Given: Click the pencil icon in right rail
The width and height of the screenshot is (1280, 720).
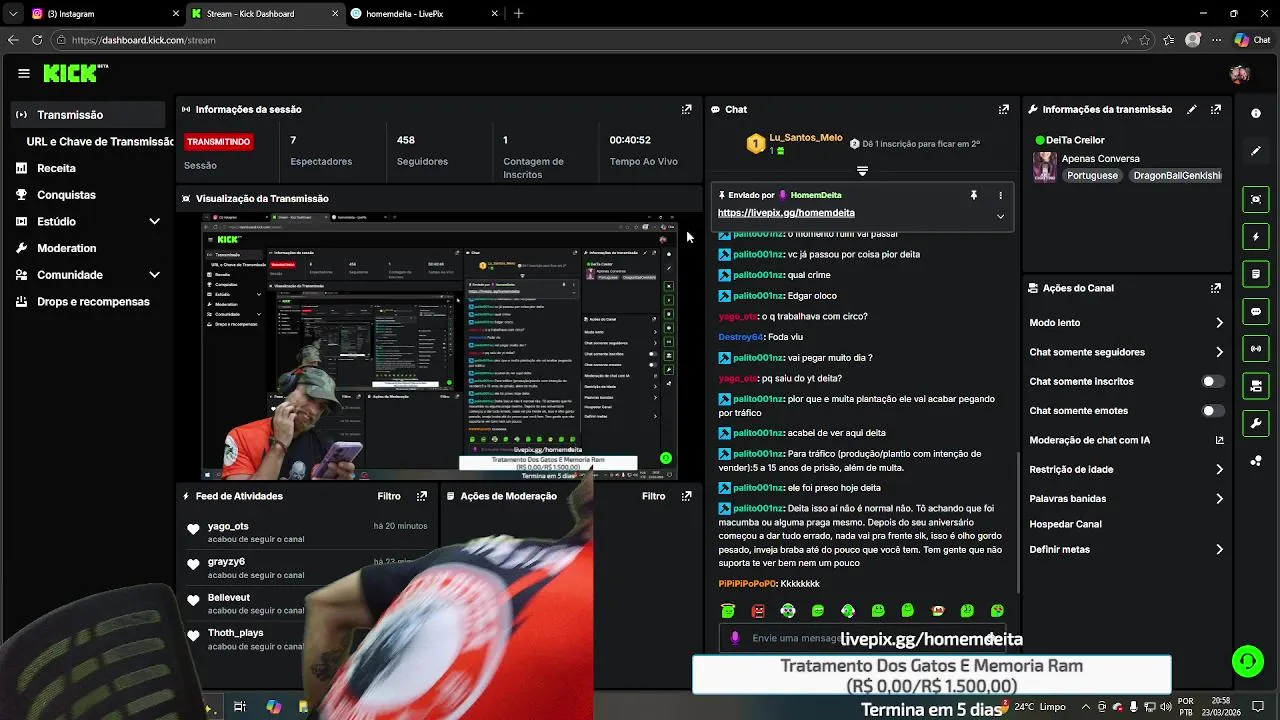Looking at the screenshot, I should 1256,151.
